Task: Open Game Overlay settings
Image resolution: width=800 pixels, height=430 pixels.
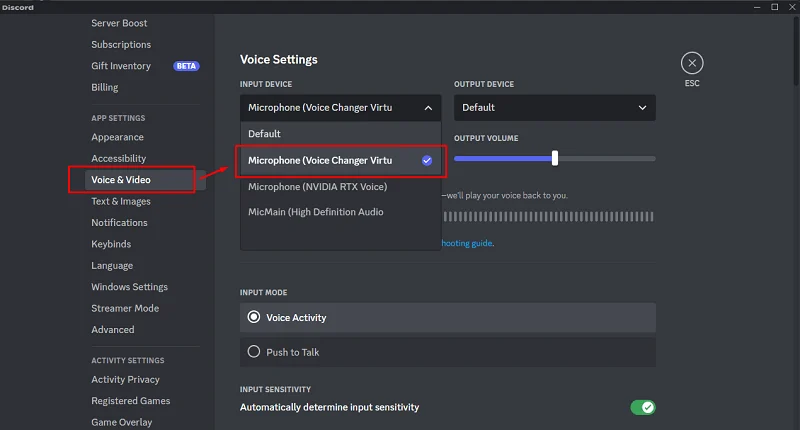Action: click(x=121, y=422)
